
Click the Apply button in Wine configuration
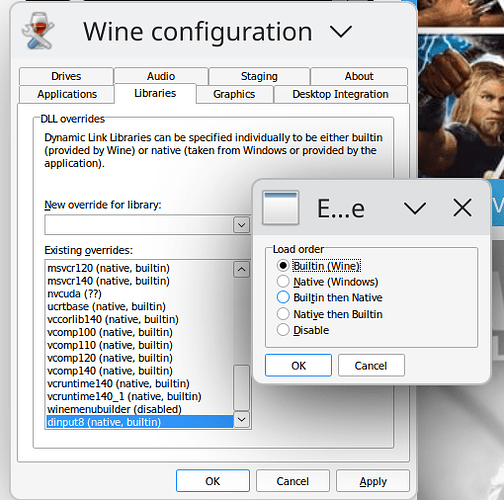[373, 481]
